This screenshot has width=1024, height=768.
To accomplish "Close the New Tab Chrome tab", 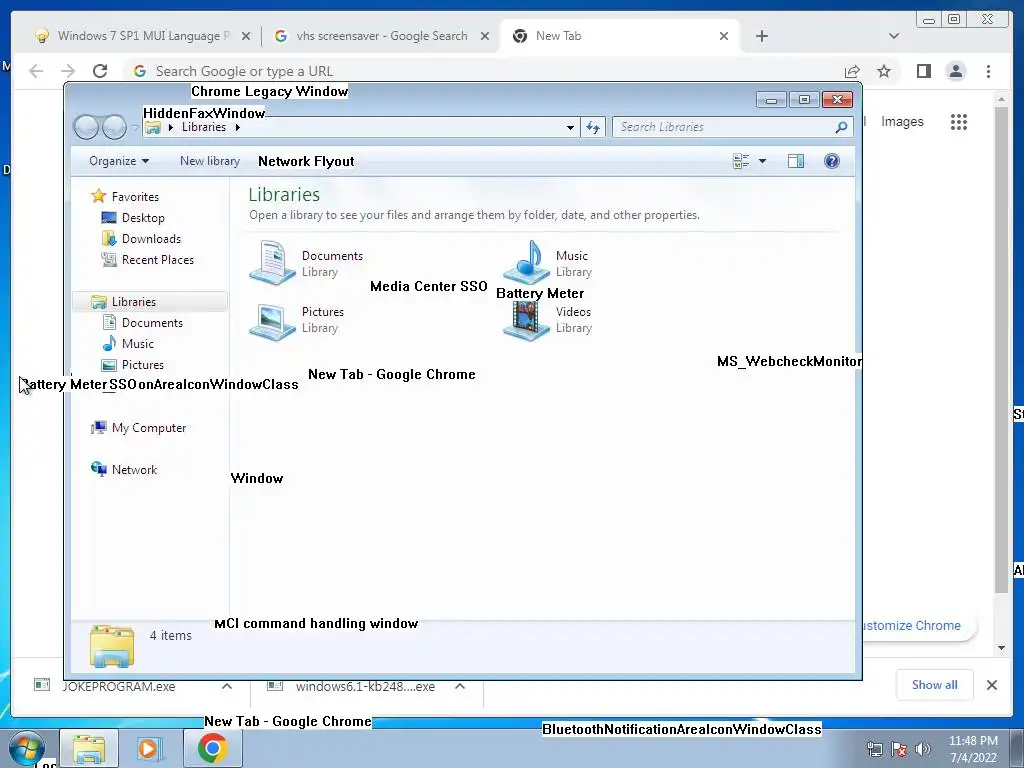I will pos(724,37).
